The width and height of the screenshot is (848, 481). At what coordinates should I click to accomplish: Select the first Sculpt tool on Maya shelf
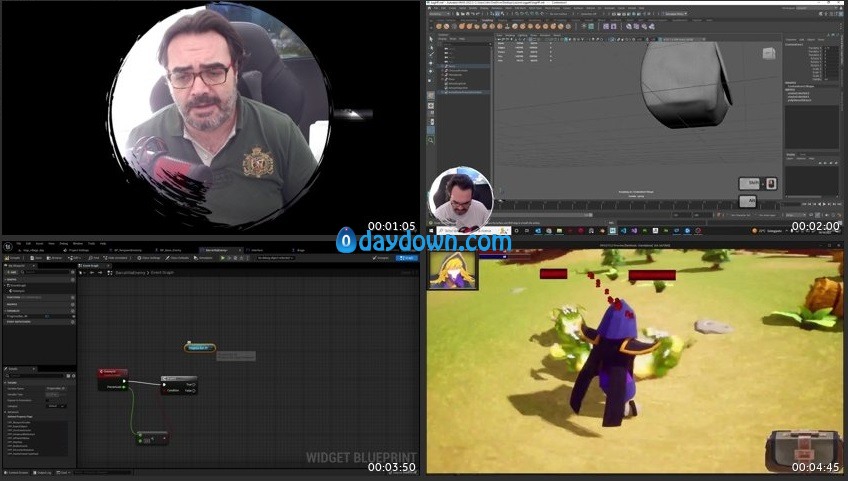[439, 26]
